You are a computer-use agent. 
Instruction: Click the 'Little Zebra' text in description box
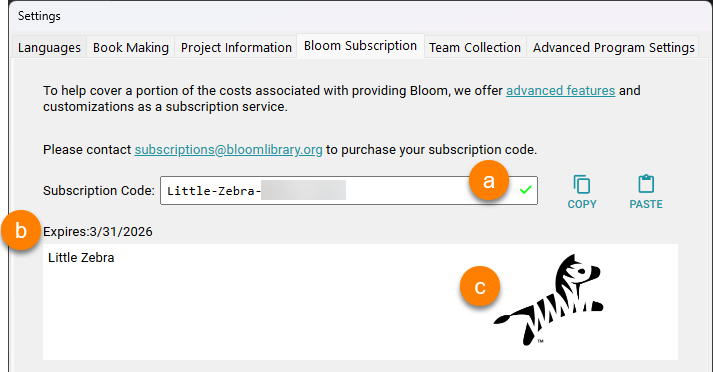coord(81,257)
